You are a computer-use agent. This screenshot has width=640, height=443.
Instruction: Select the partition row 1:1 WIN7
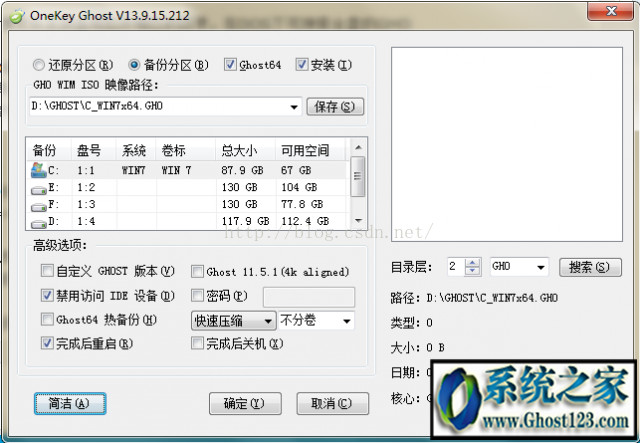click(188, 170)
